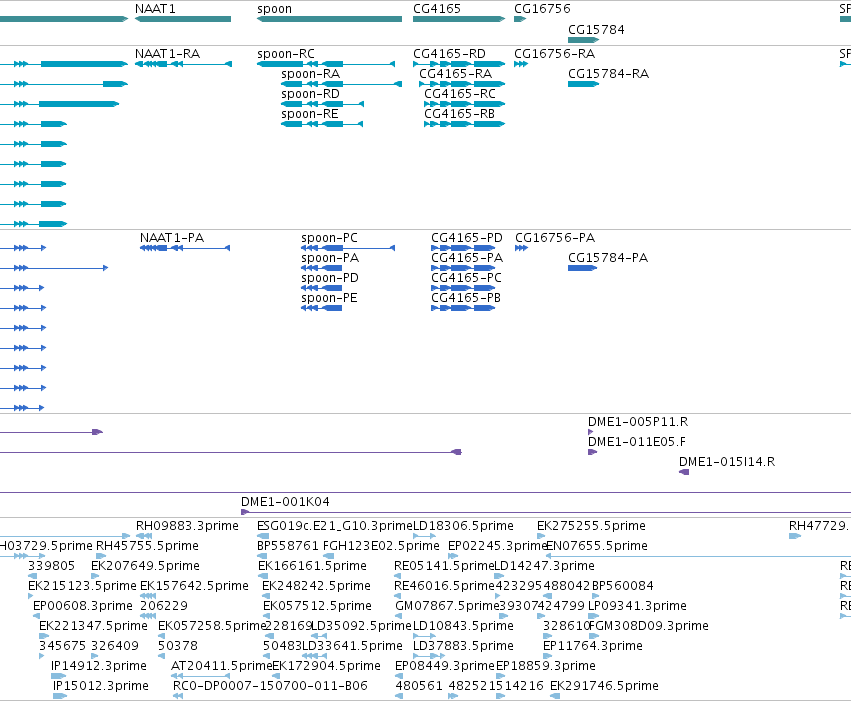Select transcript CG4165-RC
Viewport: 851px width, 701px height.
pos(460,94)
